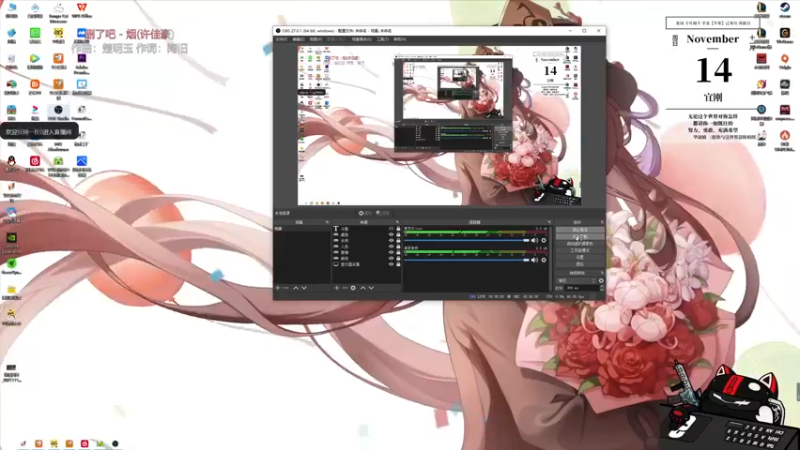Screen dimensions: 800x450
Task: Undock the Controls panel via header icon
Action: (602, 222)
